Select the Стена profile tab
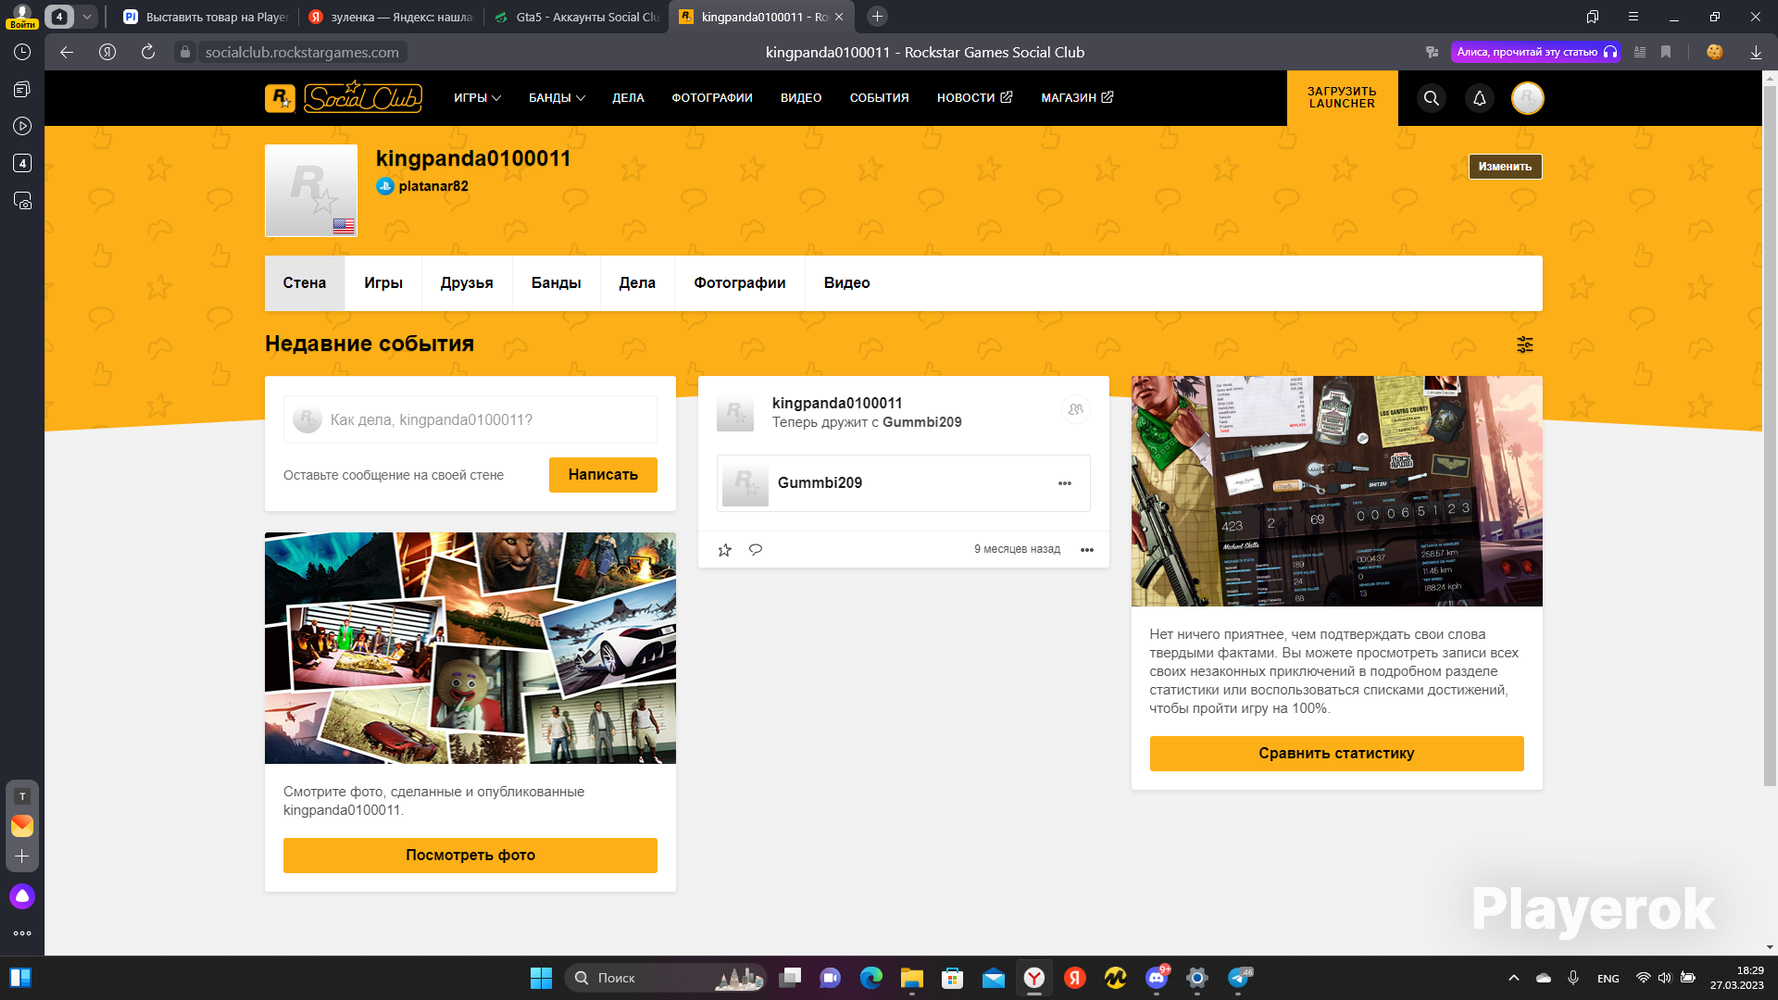 click(305, 283)
